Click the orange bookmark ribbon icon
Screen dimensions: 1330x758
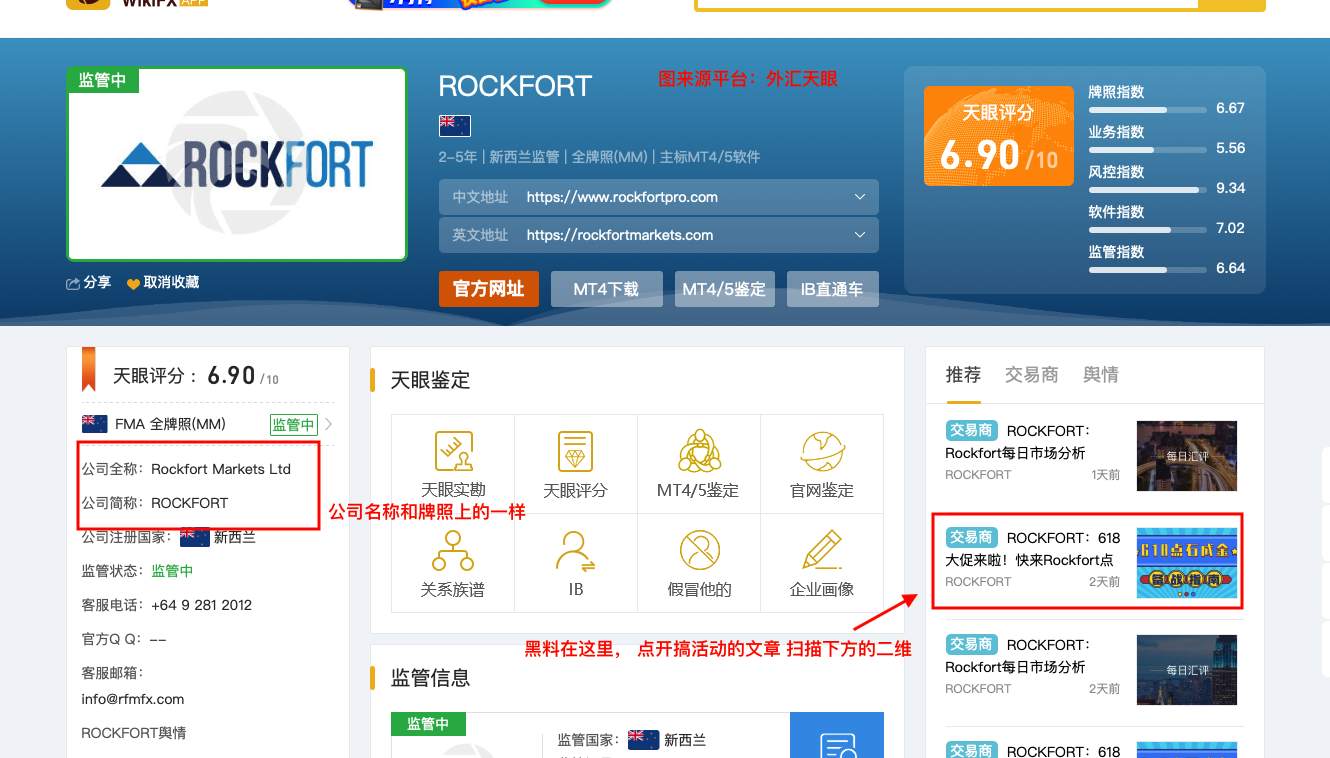(89, 369)
